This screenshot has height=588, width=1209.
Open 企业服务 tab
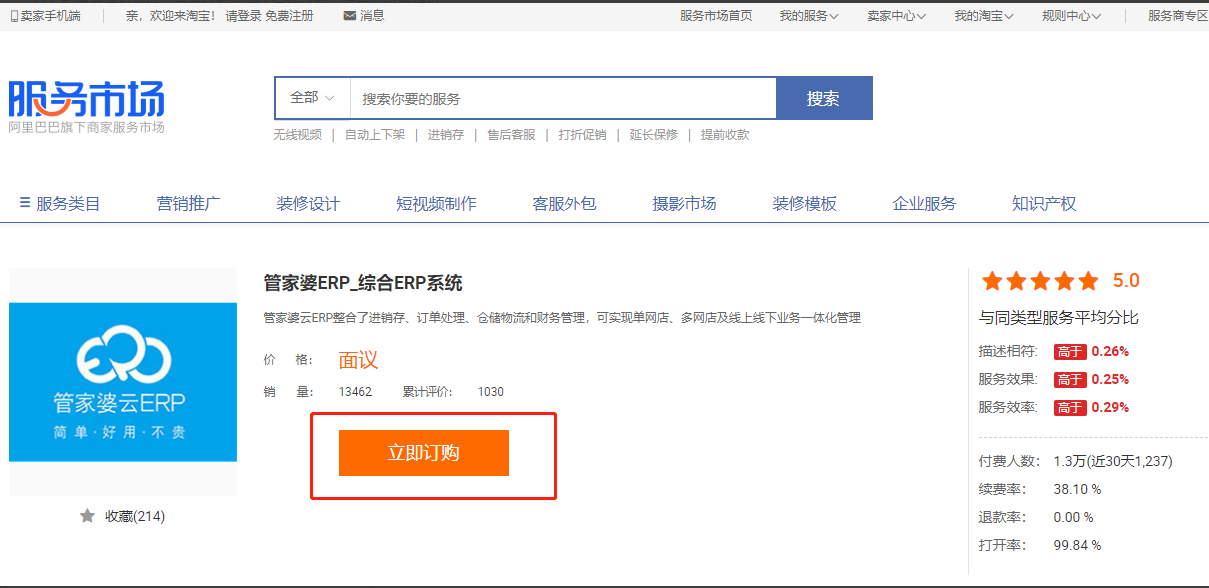point(924,204)
